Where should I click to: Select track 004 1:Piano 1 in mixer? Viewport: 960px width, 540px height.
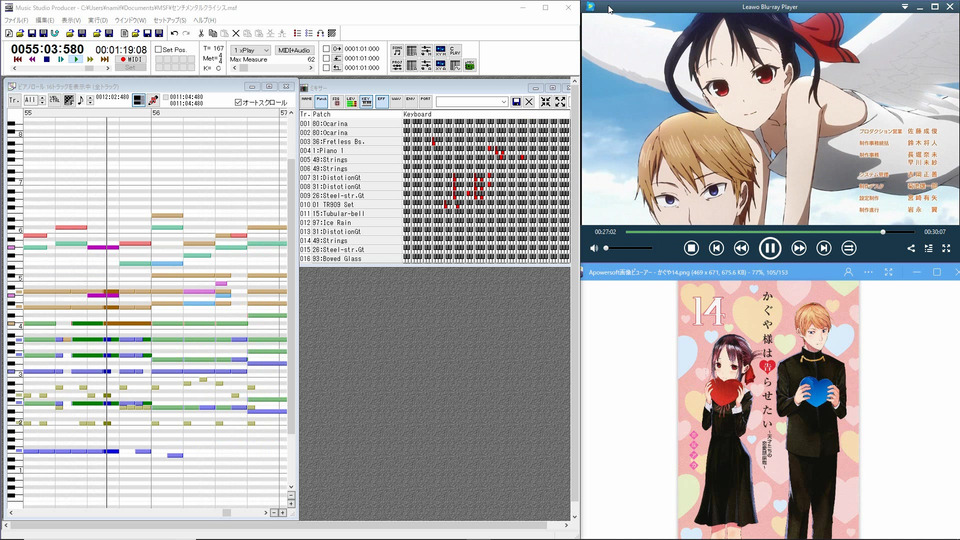coord(350,150)
